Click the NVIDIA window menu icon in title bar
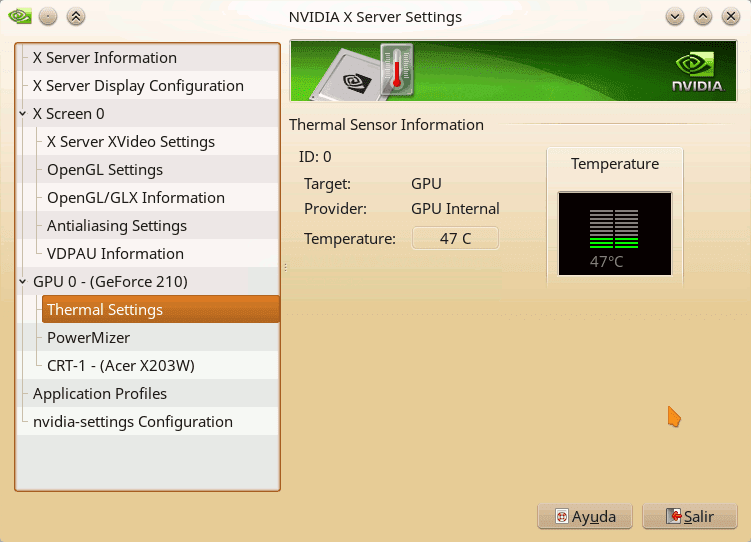 click(20, 16)
